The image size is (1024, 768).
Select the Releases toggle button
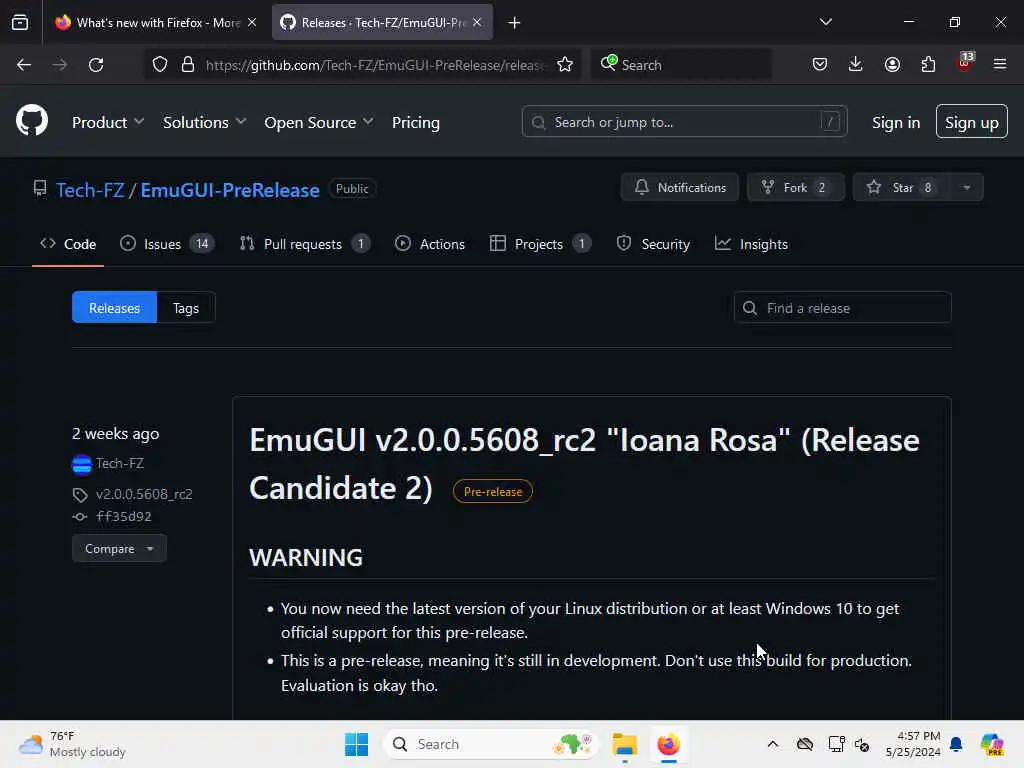coord(114,308)
